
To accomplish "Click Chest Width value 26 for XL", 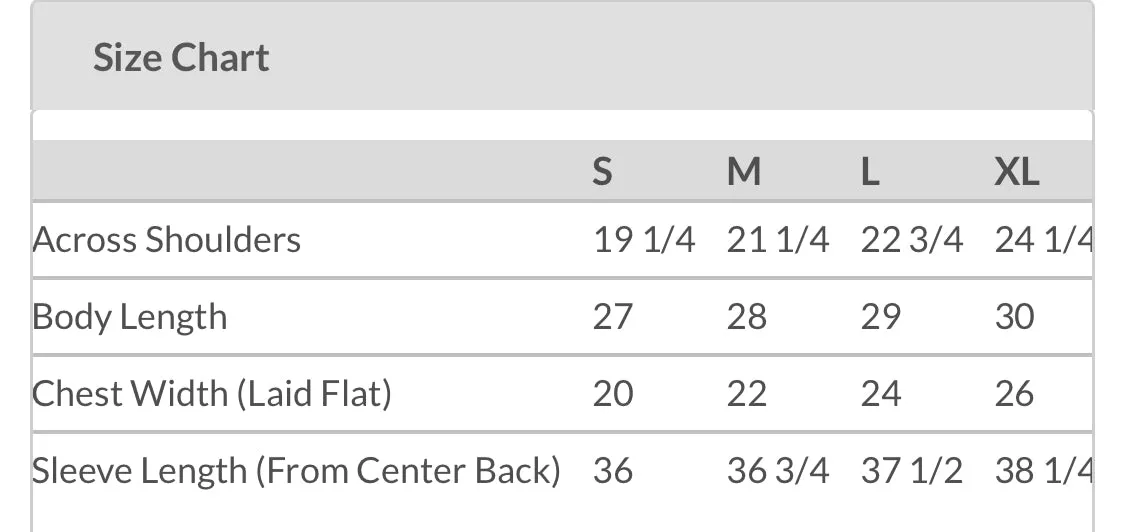I will tap(1014, 393).
